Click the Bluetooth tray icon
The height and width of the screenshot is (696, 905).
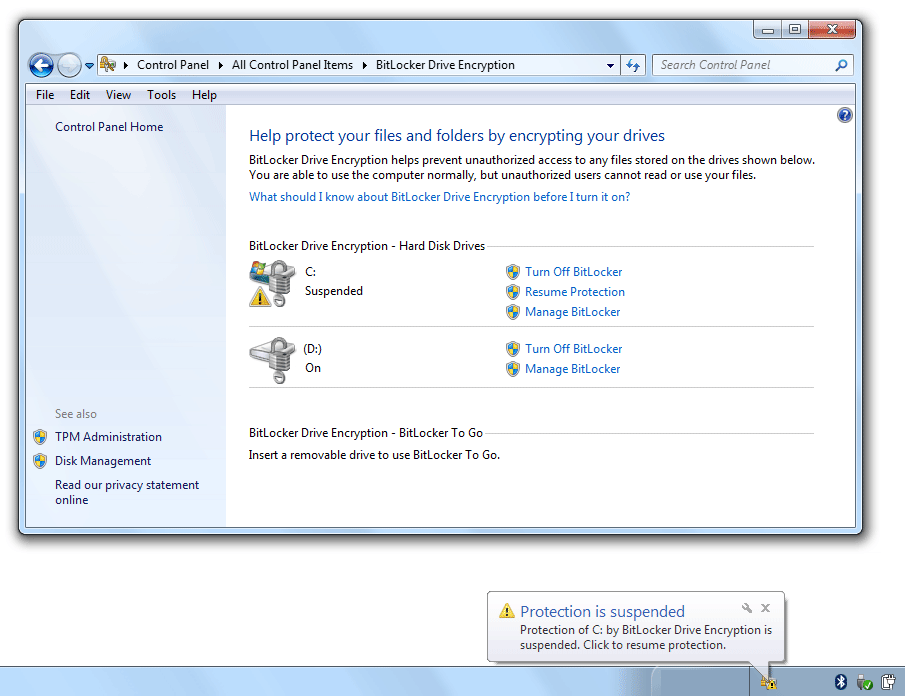pyautogui.click(x=840, y=682)
